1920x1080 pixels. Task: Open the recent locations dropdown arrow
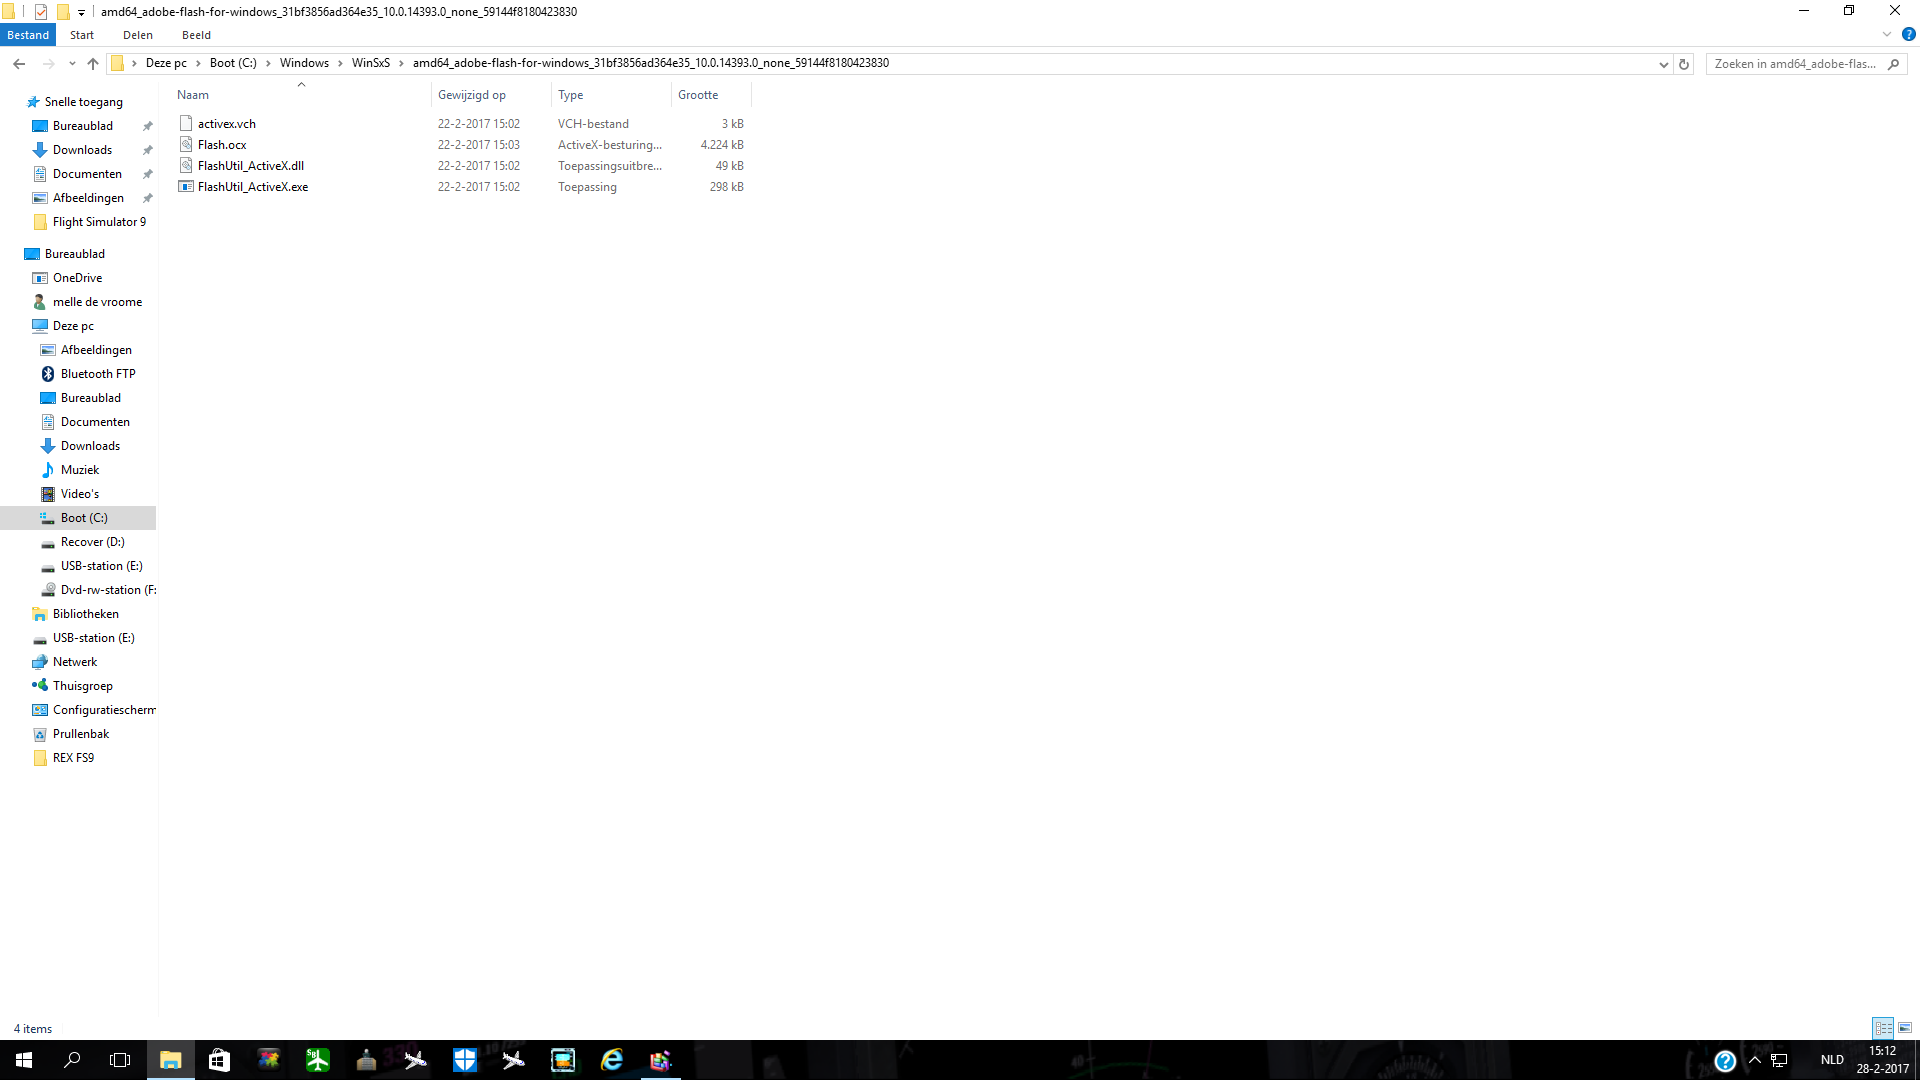click(x=72, y=64)
